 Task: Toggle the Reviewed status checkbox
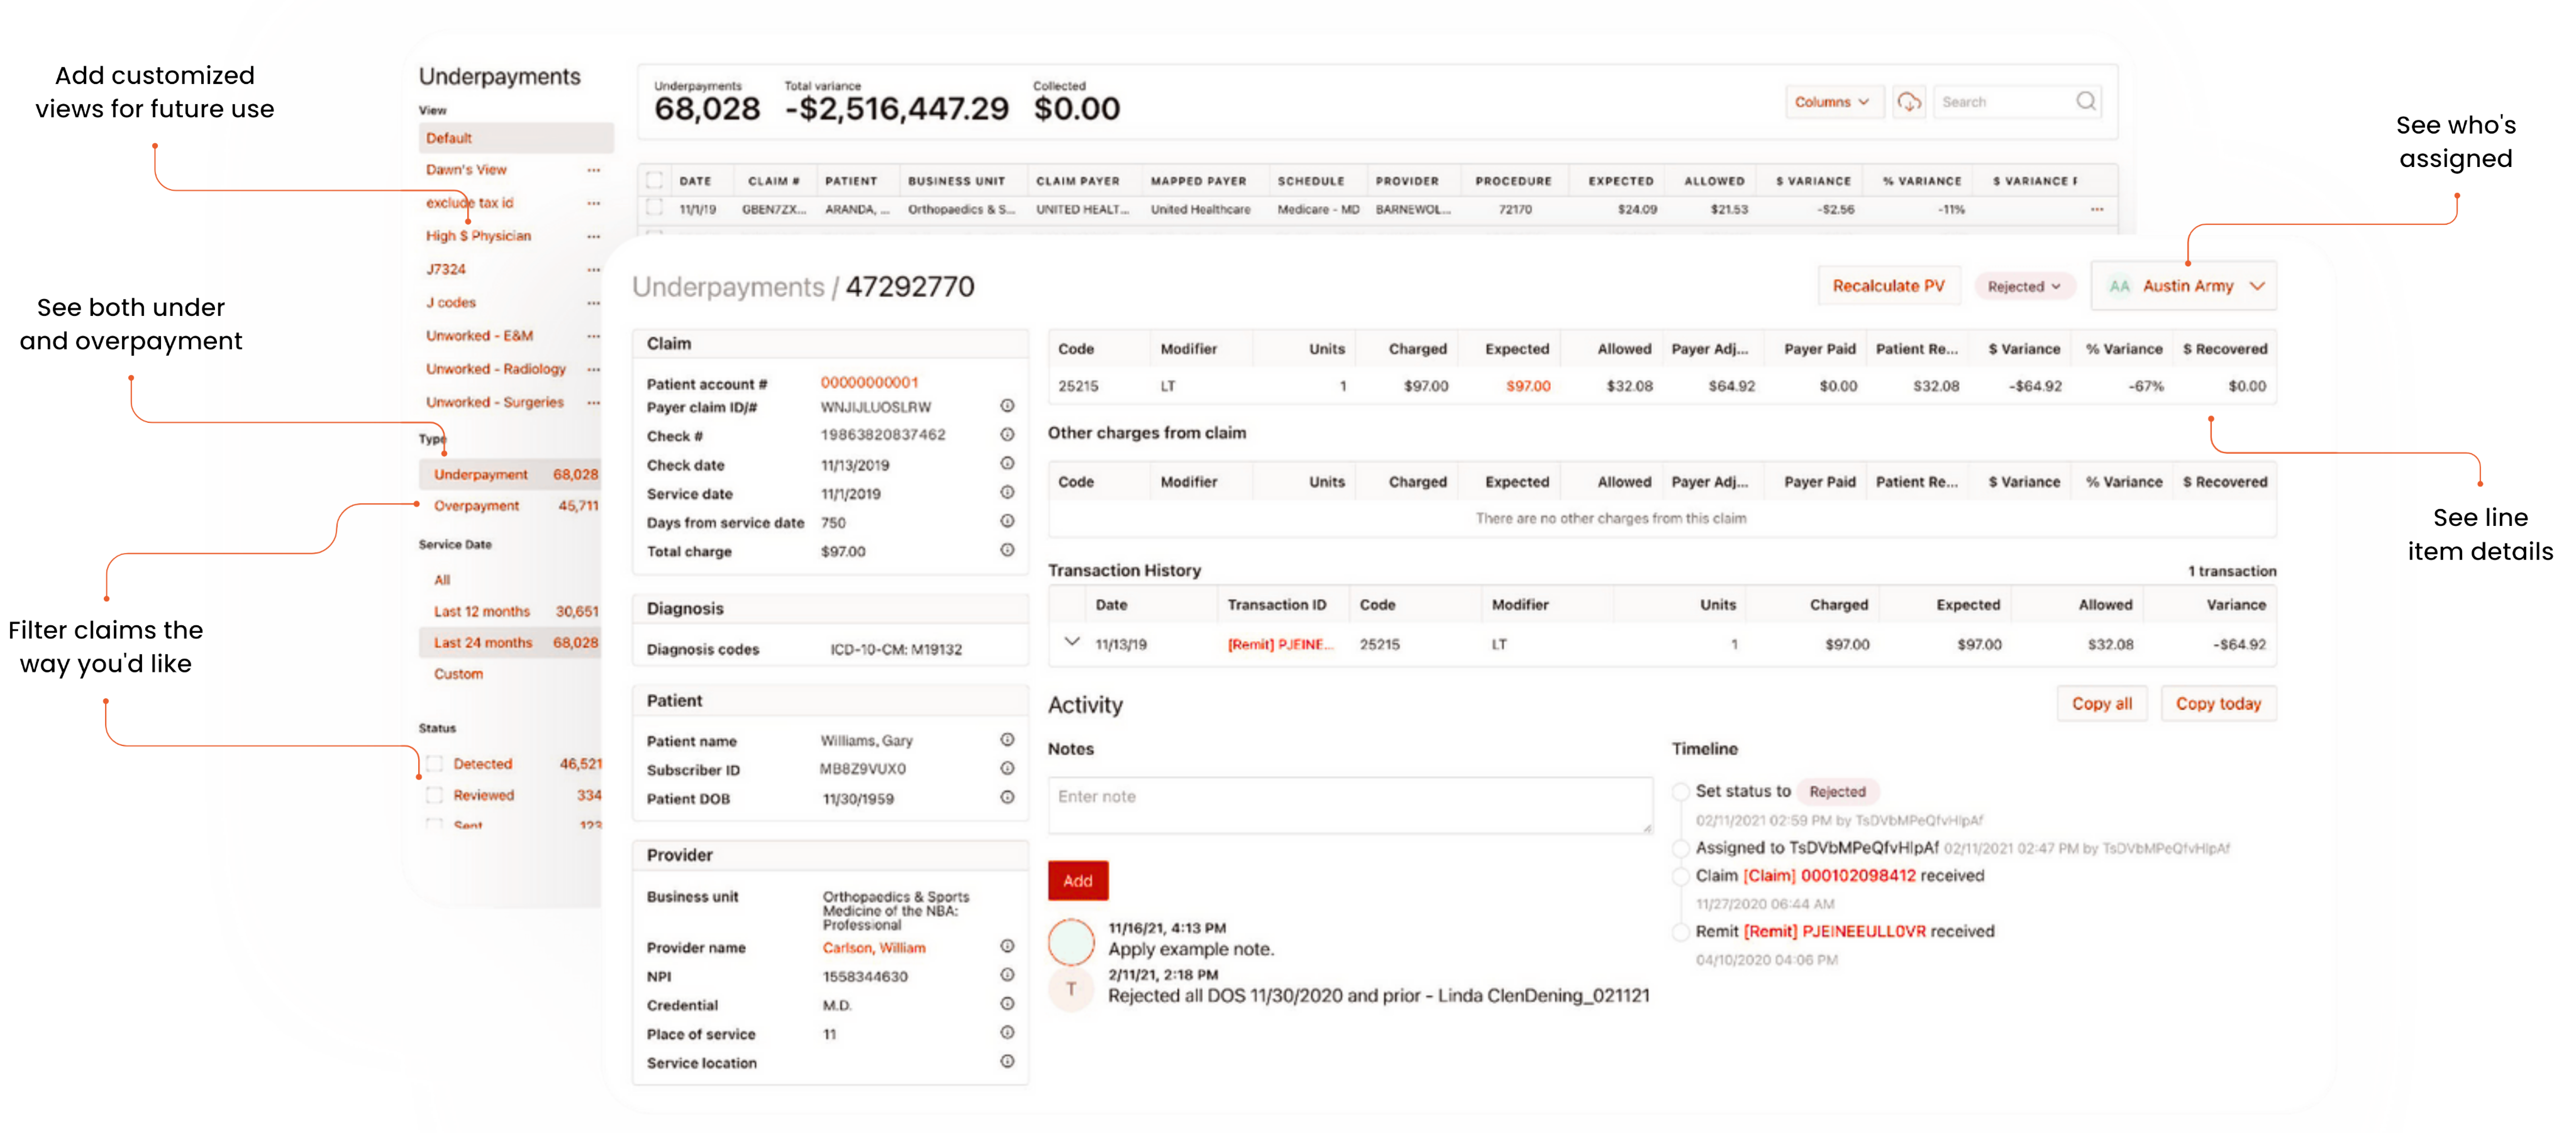(x=435, y=796)
